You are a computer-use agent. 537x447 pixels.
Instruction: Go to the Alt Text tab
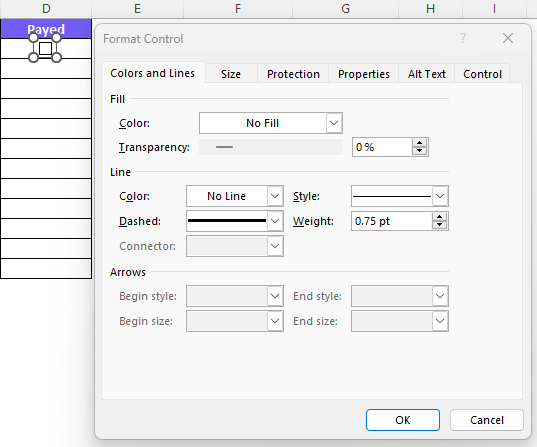(x=427, y=74)
